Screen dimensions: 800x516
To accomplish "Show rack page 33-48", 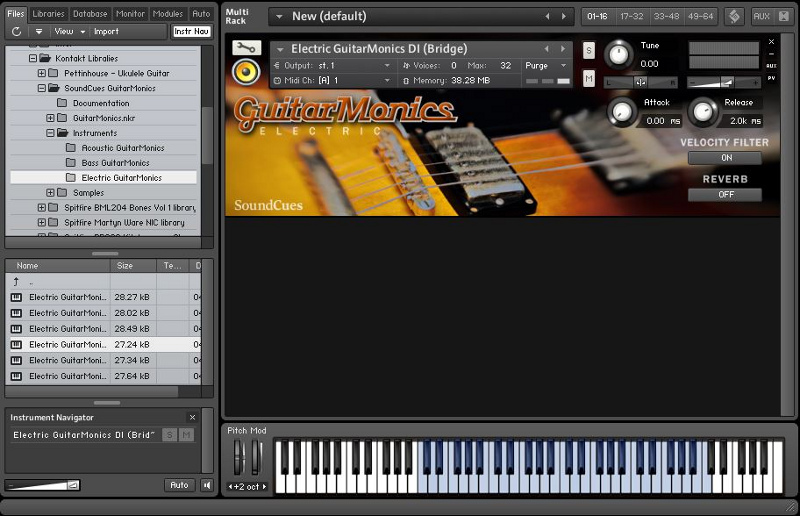I will click(x=666, y=16).
